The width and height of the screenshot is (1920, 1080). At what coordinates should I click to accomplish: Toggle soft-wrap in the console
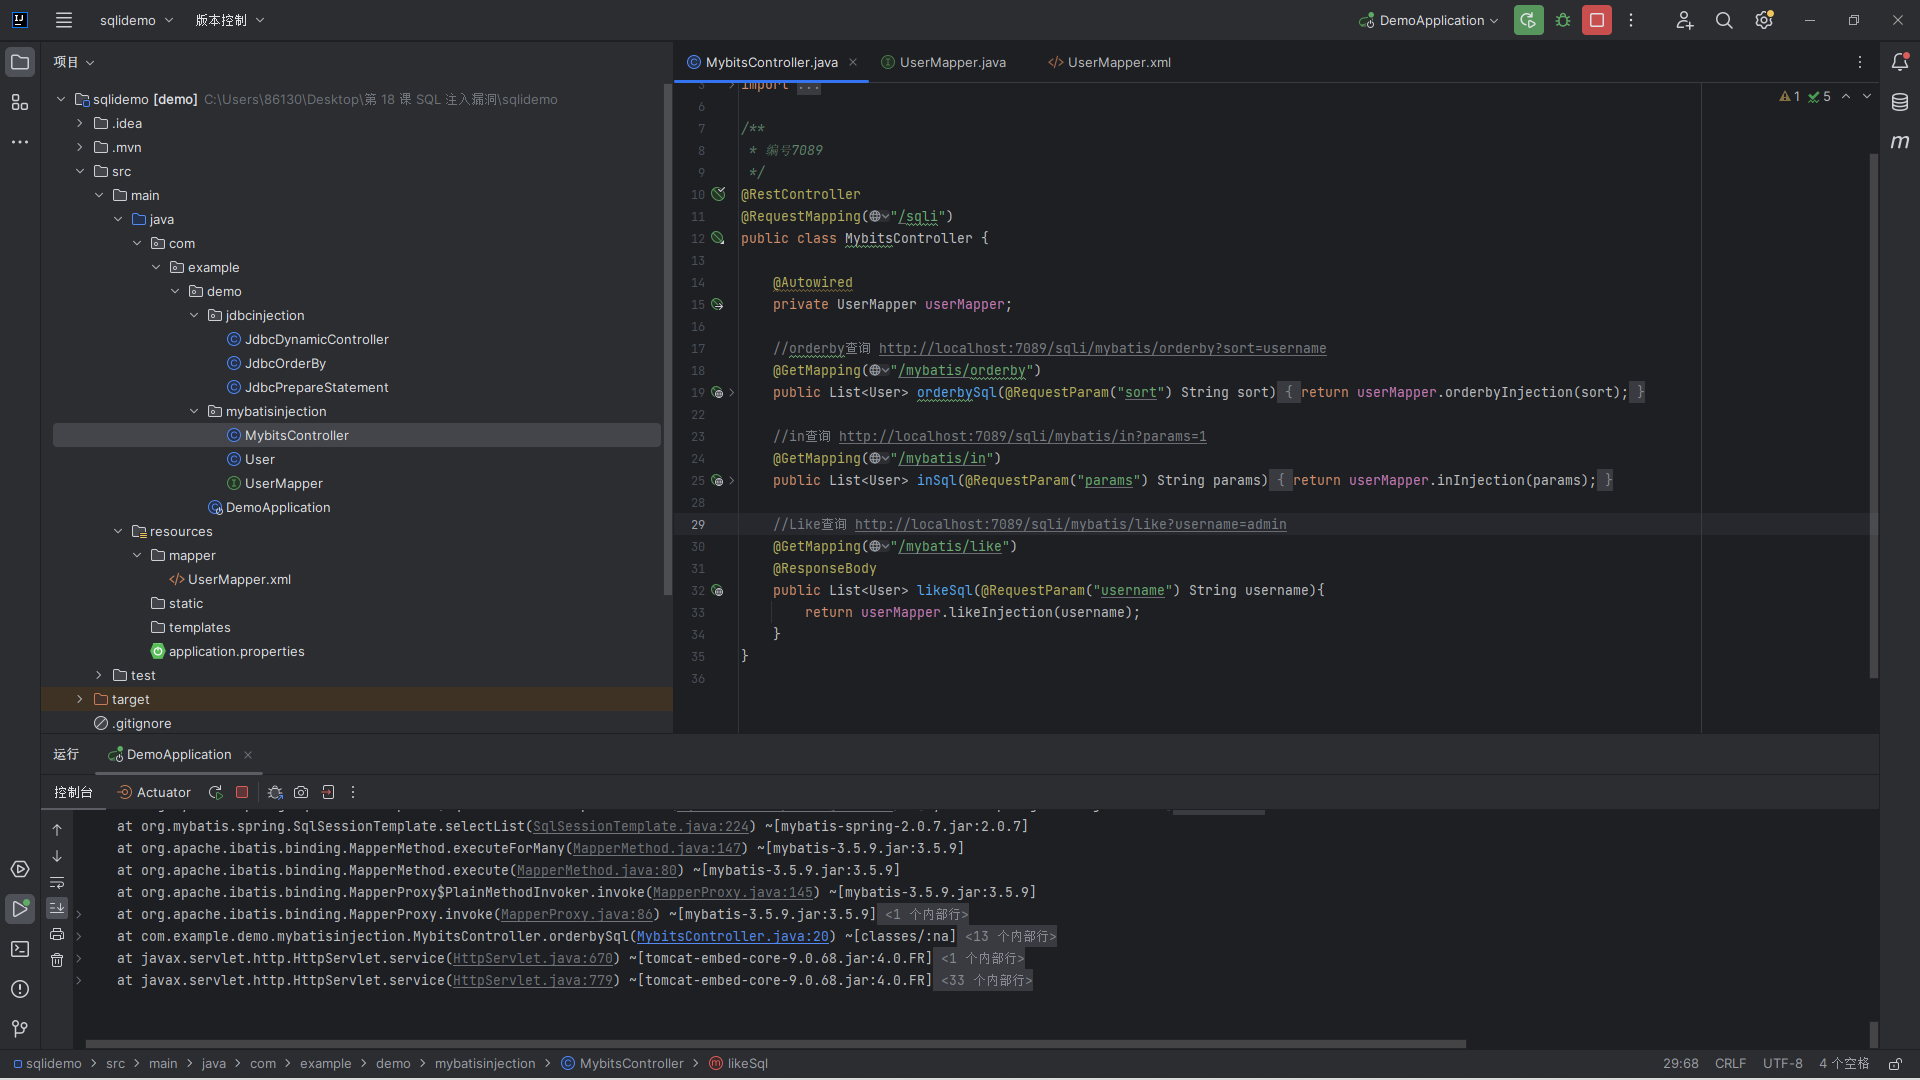pos(57,883)
